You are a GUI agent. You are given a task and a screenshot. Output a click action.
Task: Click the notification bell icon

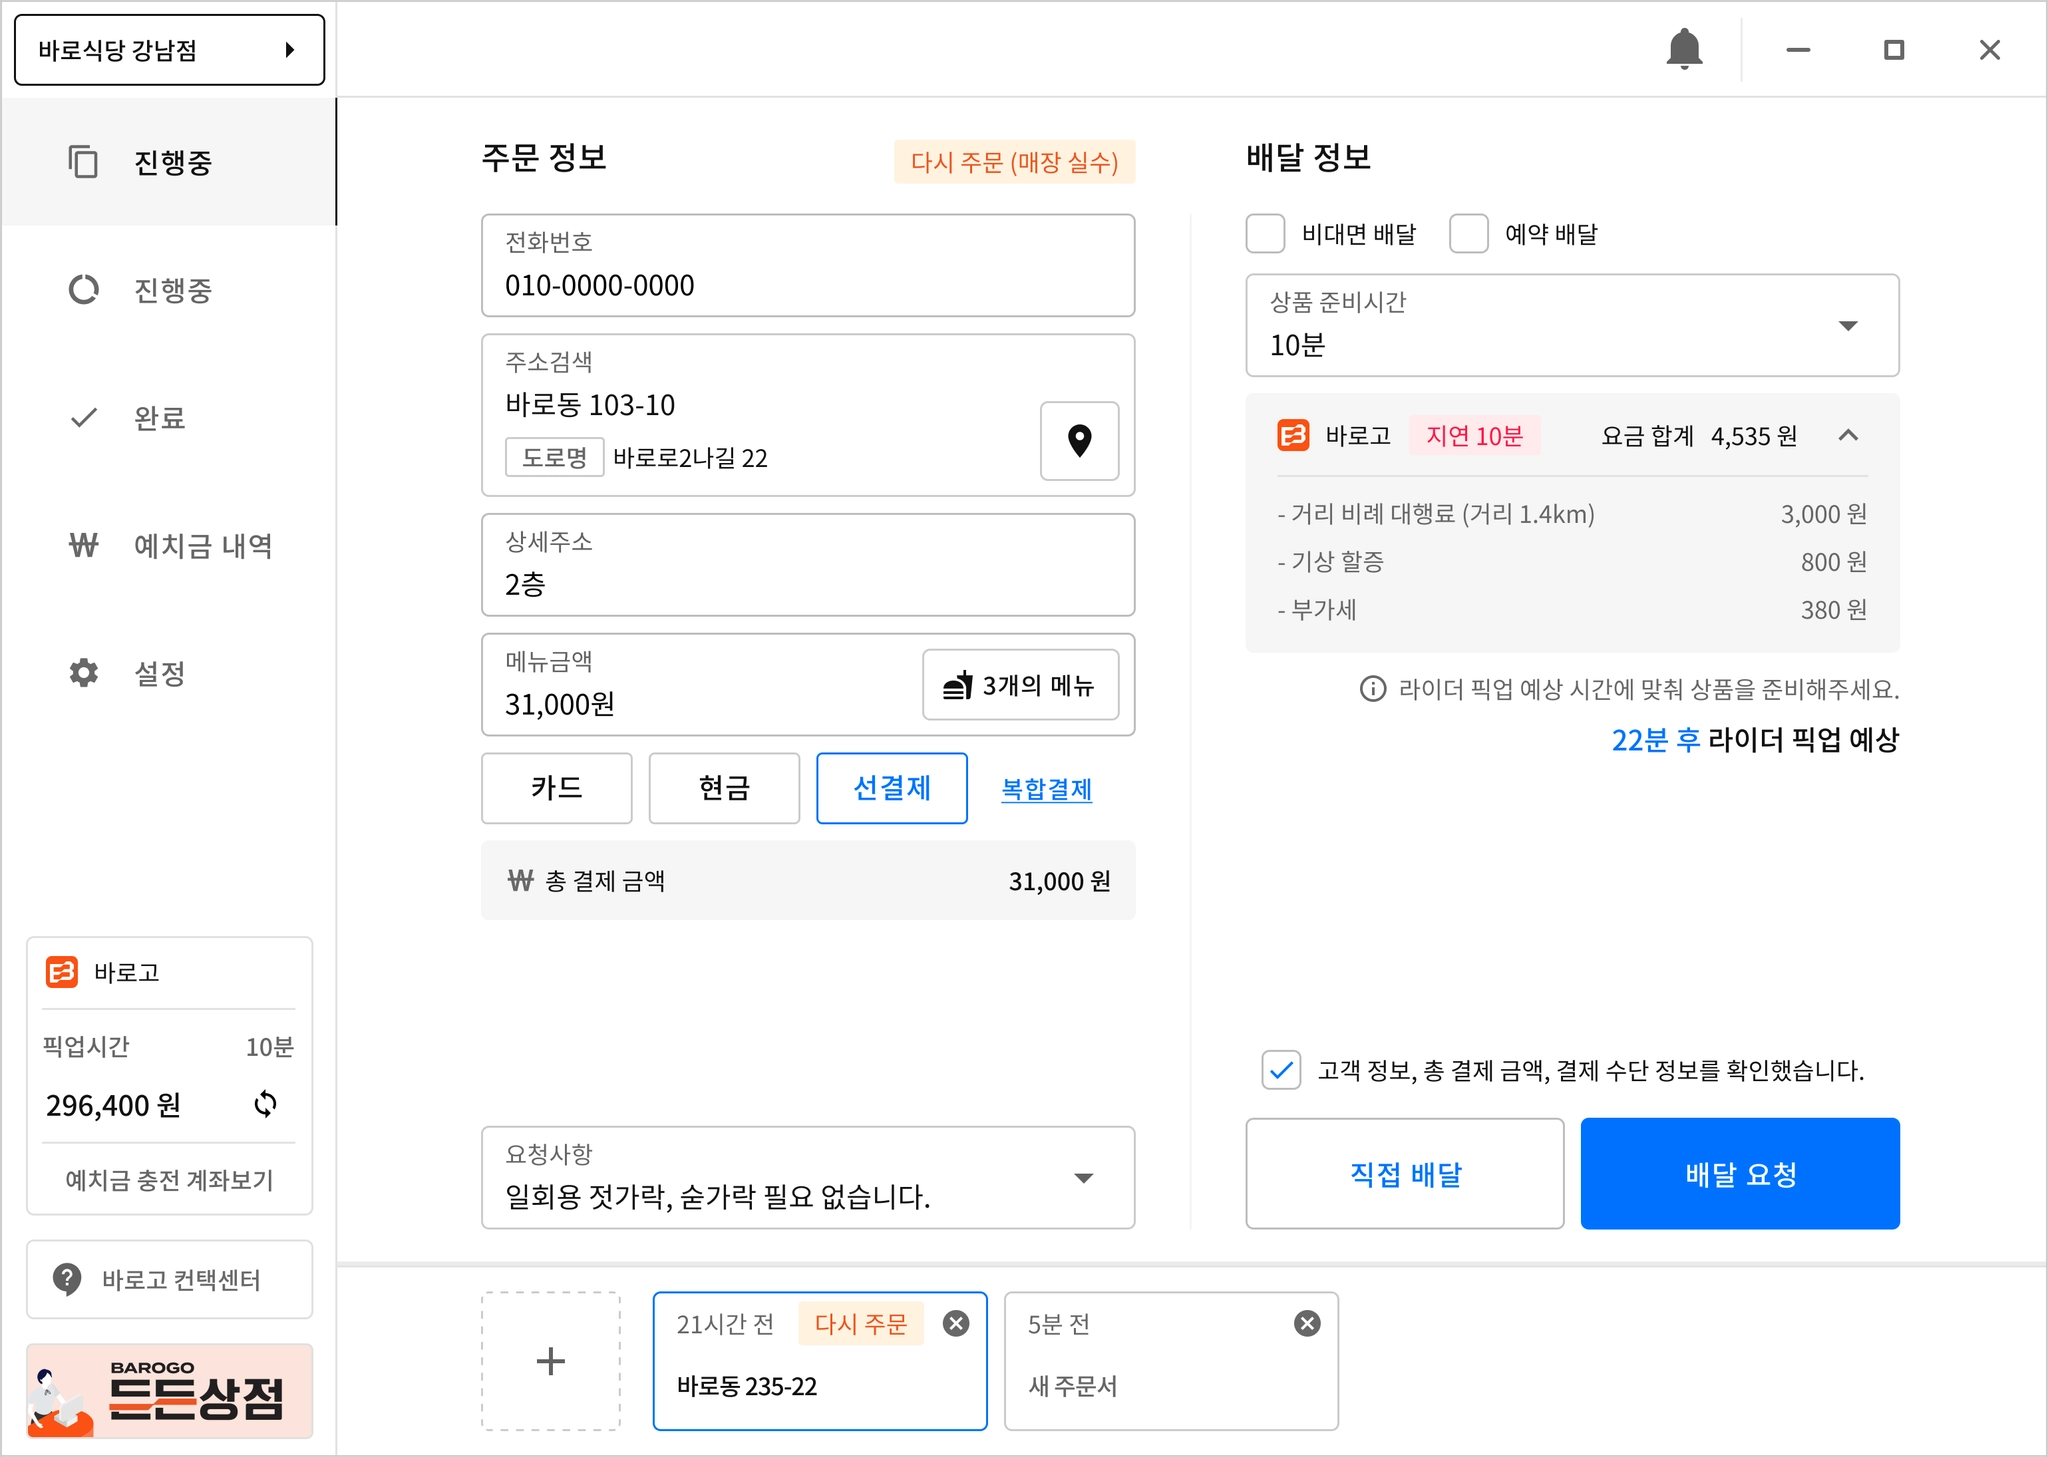click(1684, 49)
